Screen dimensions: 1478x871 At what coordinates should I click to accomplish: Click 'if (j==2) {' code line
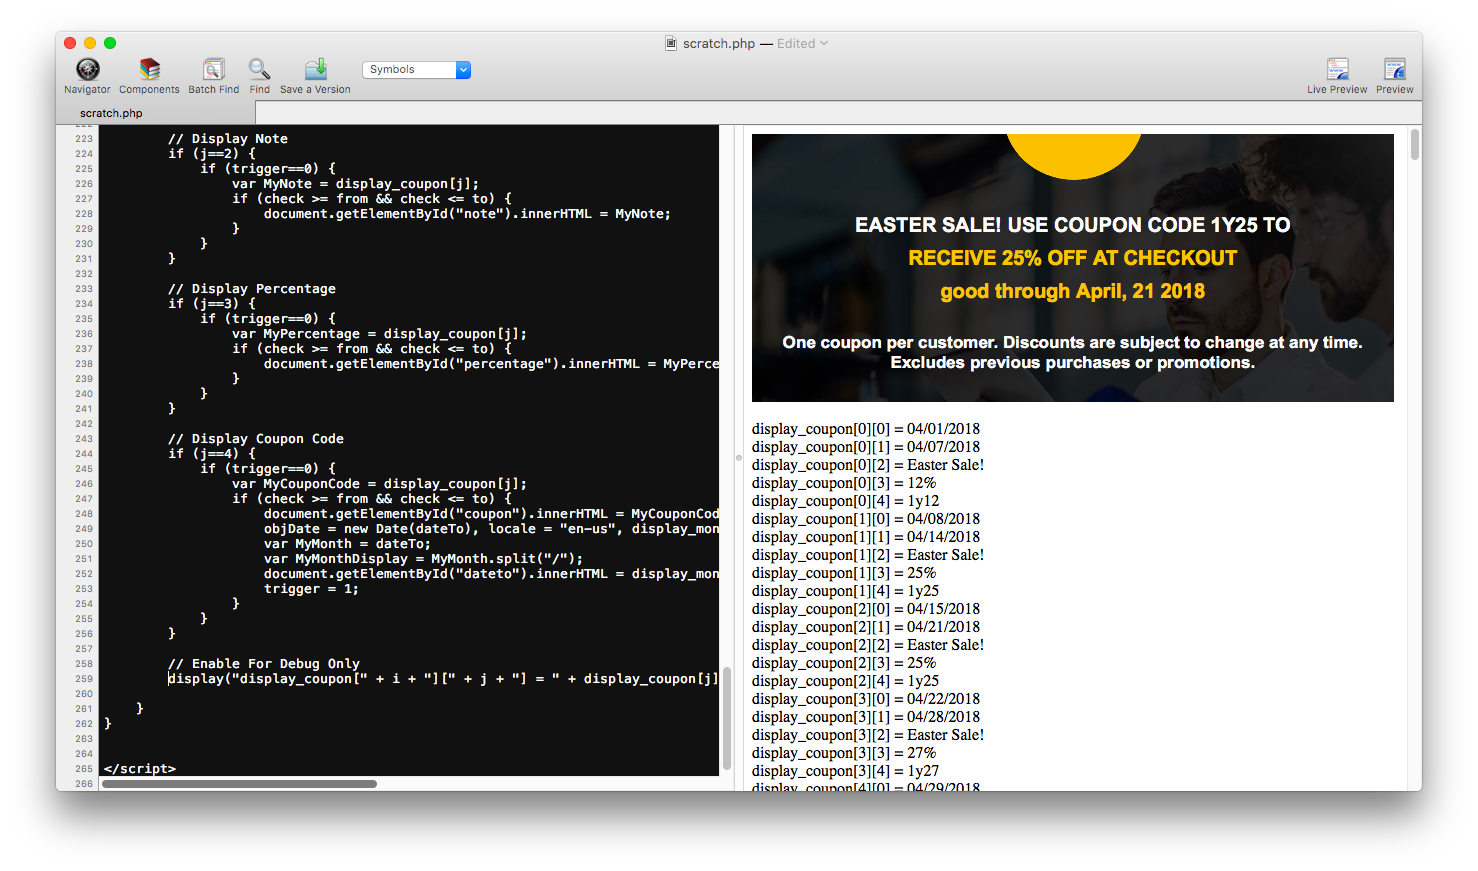[212, 154]
